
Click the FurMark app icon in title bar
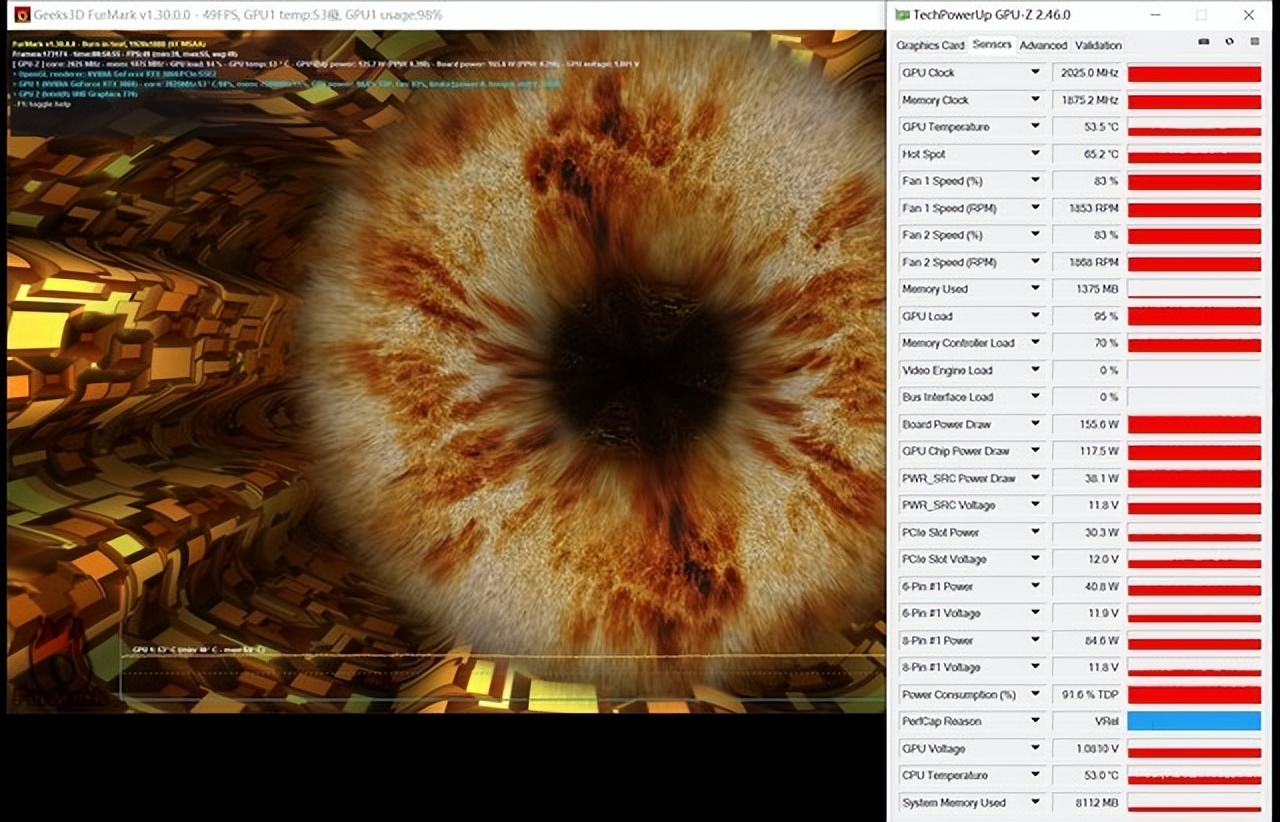click(x=21, y=15)
